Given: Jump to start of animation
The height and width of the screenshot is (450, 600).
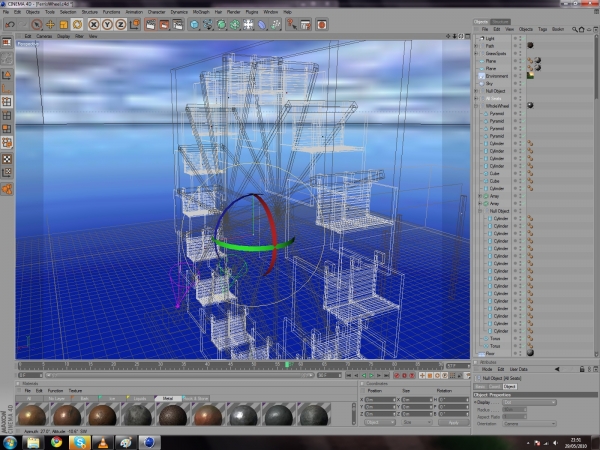Looking at the screenshot, I should (x=348, y=375).
